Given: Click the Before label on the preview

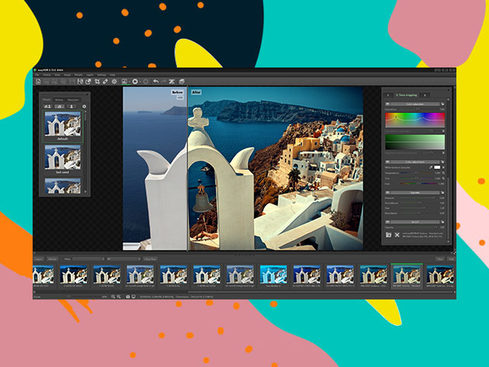Looking at the screenshot, I should point(177,92).
